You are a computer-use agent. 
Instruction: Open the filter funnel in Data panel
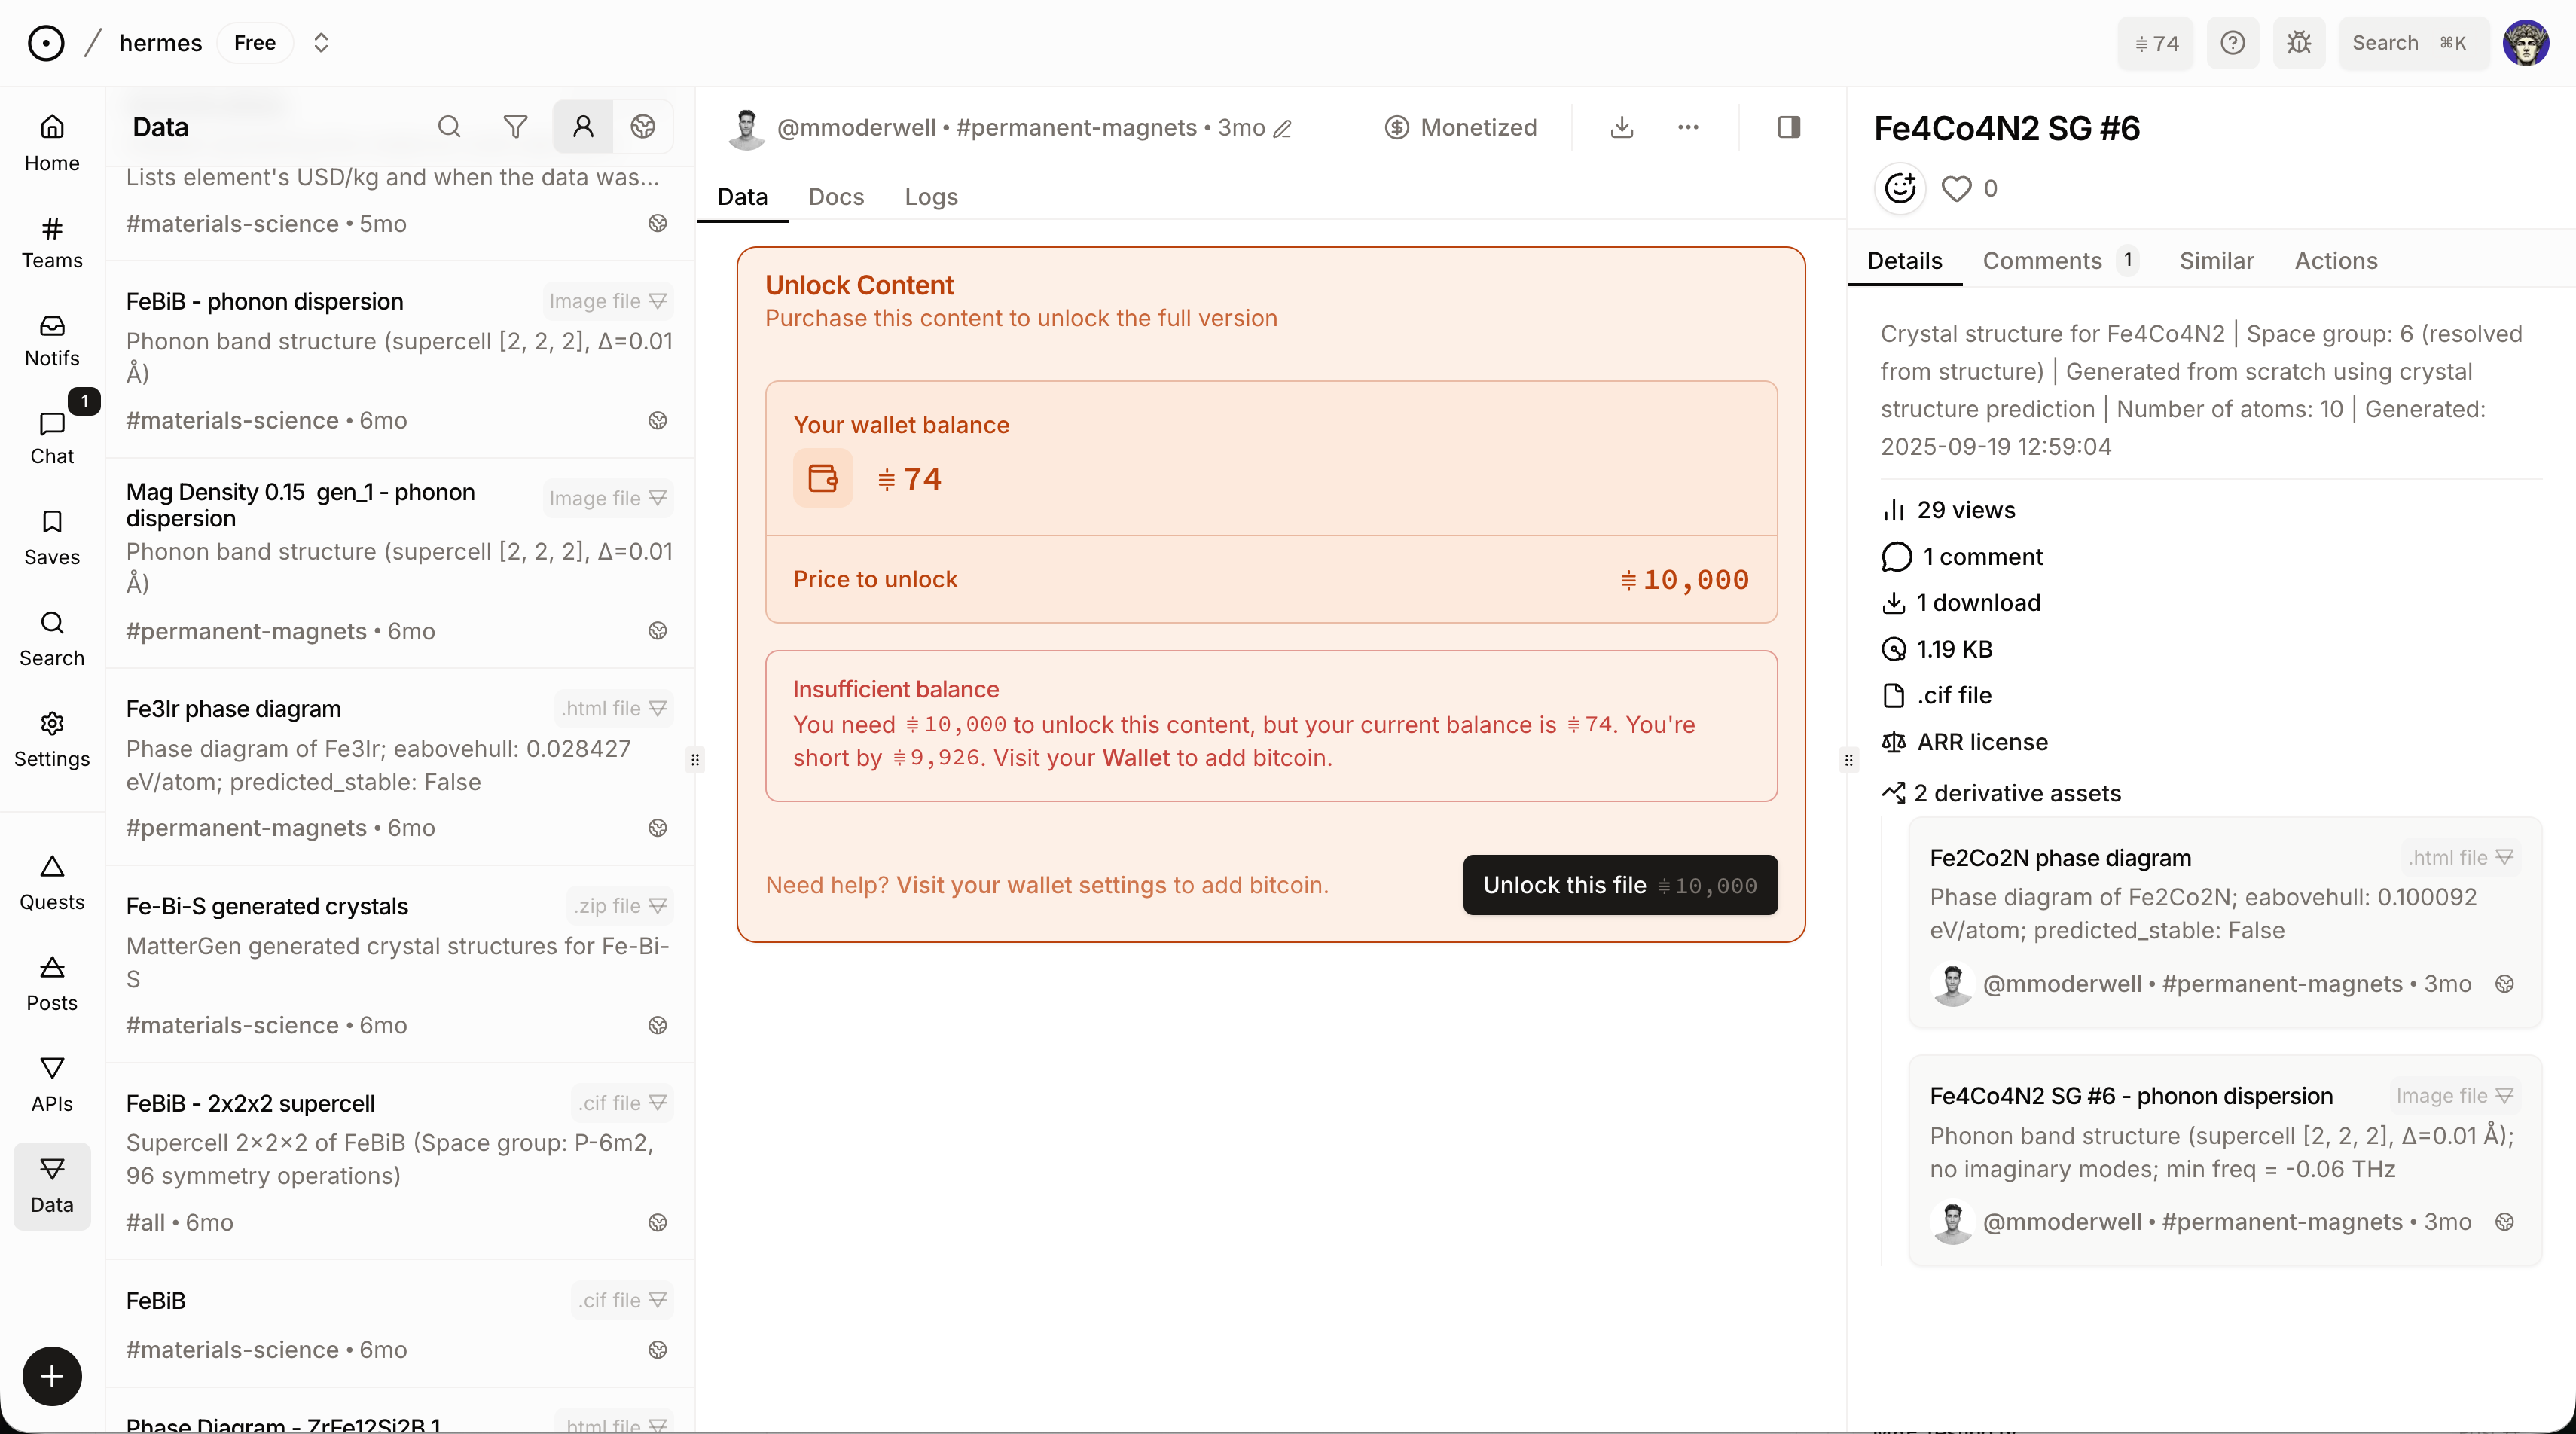[515, 127]
